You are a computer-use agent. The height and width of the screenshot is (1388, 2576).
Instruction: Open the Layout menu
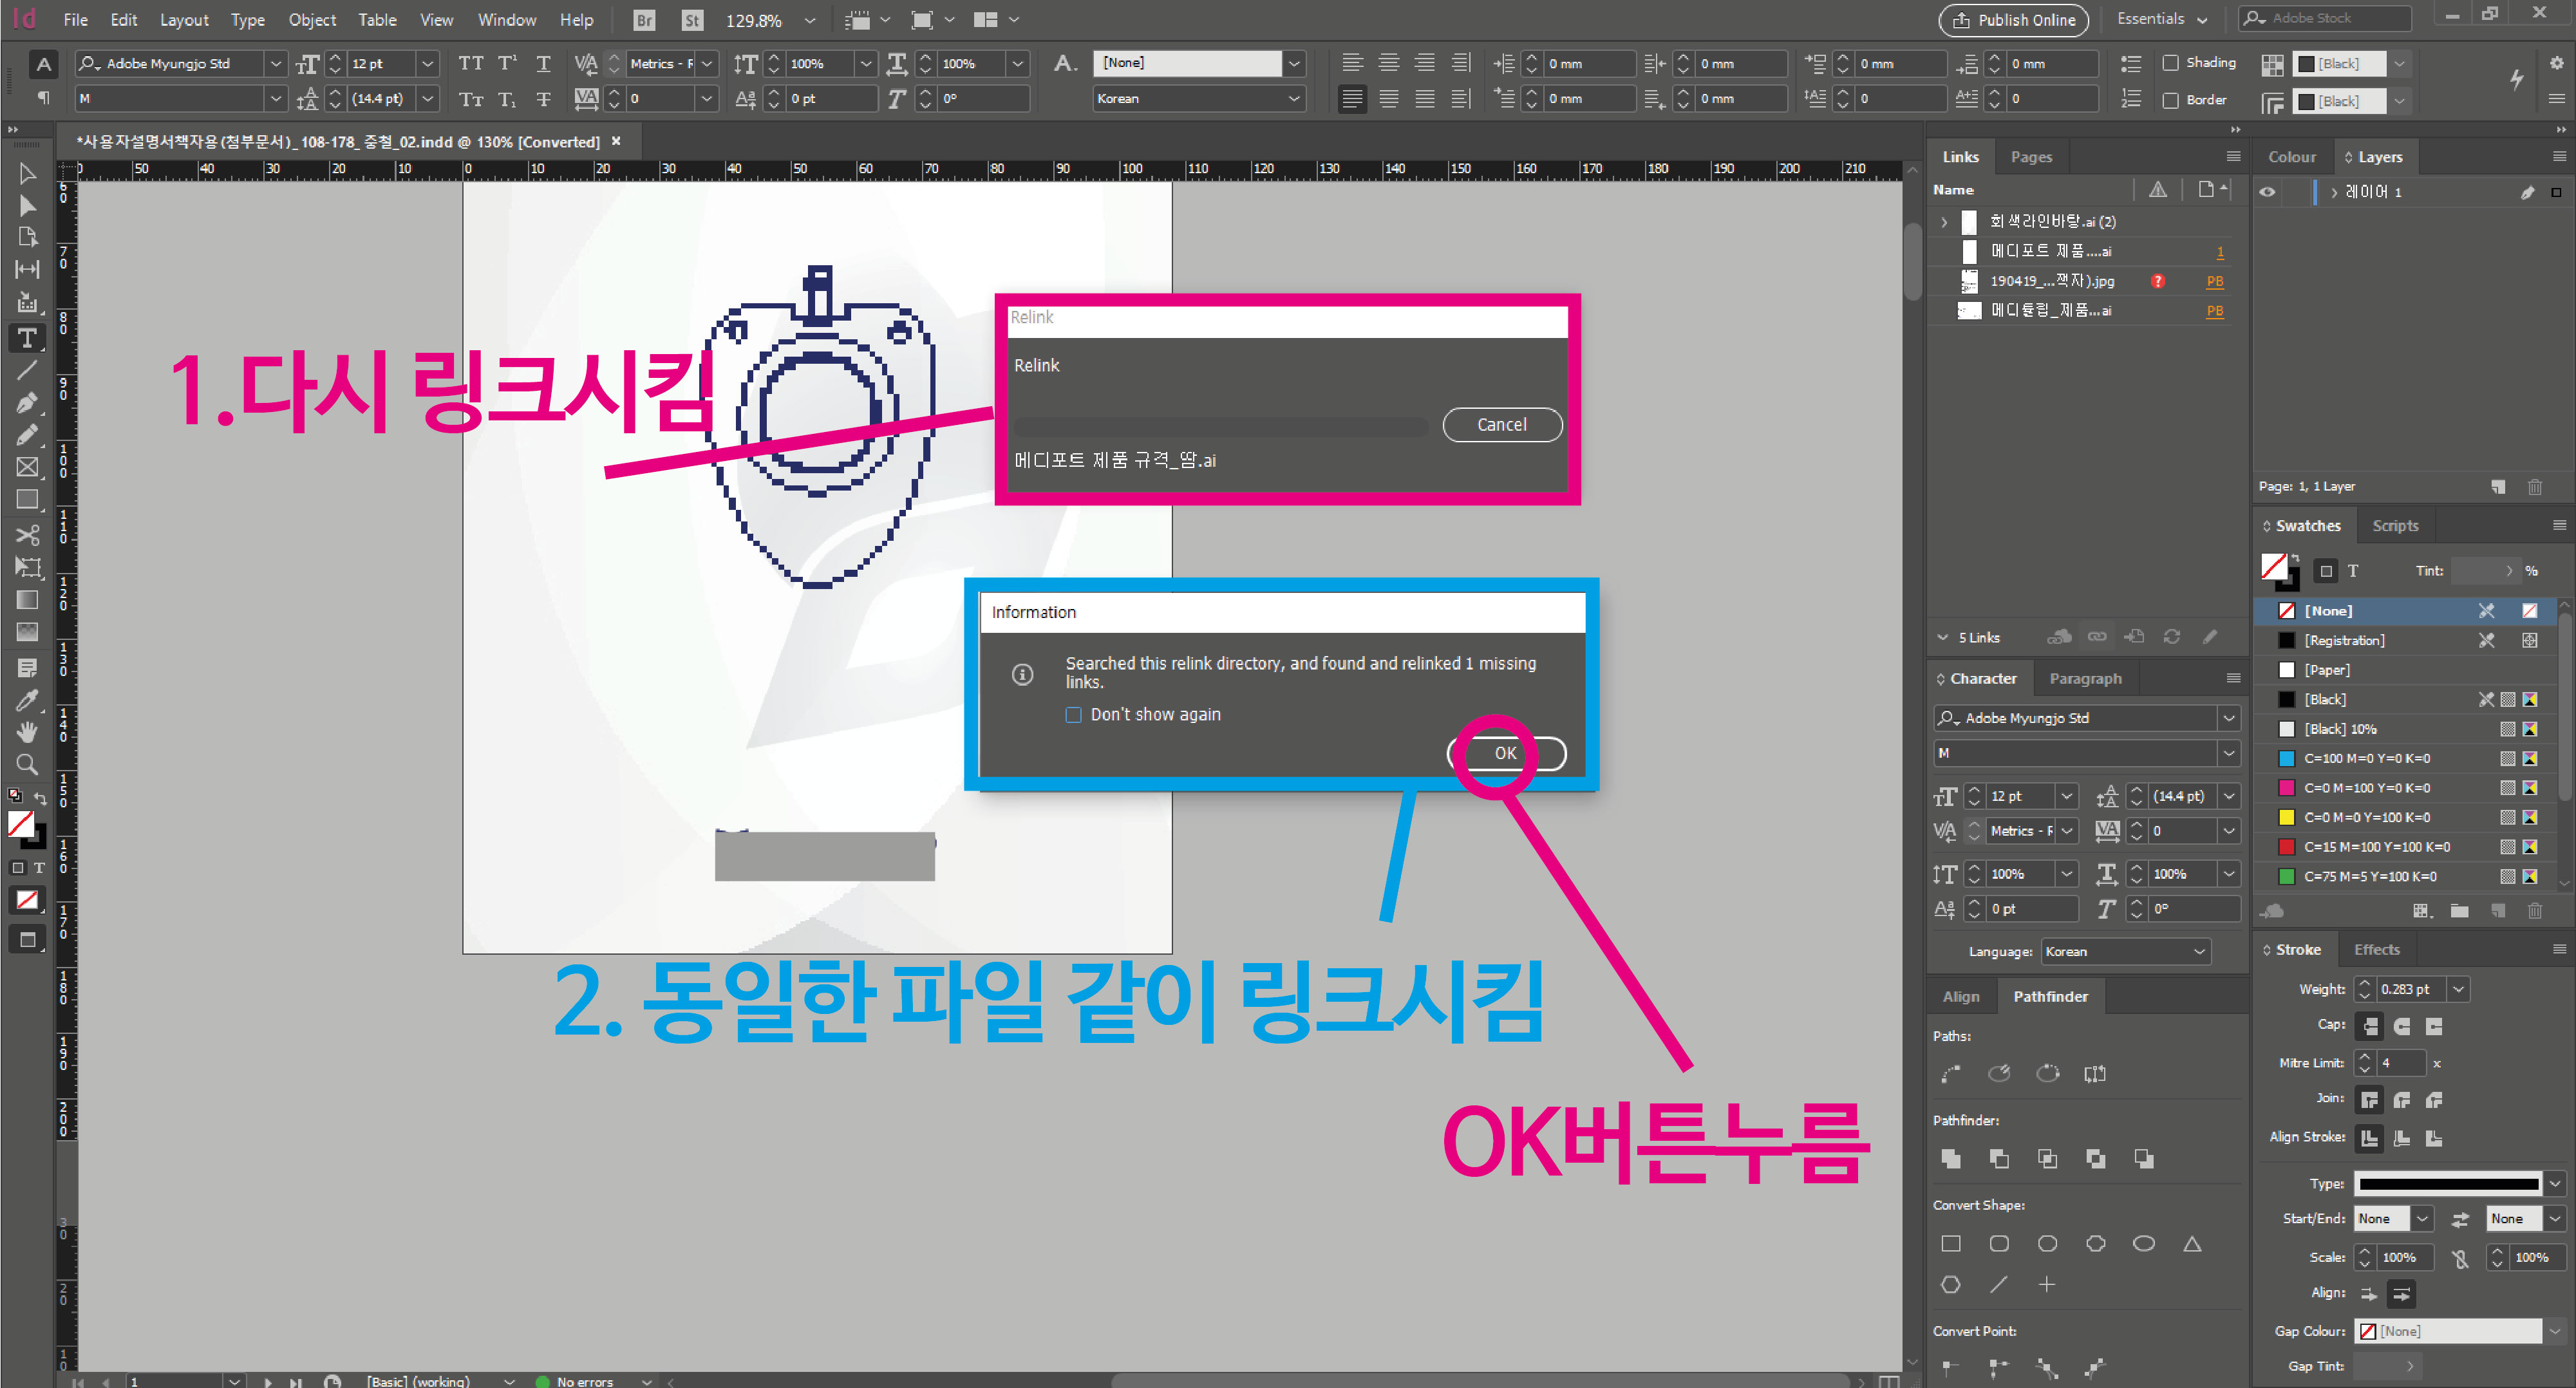point(184,20)
